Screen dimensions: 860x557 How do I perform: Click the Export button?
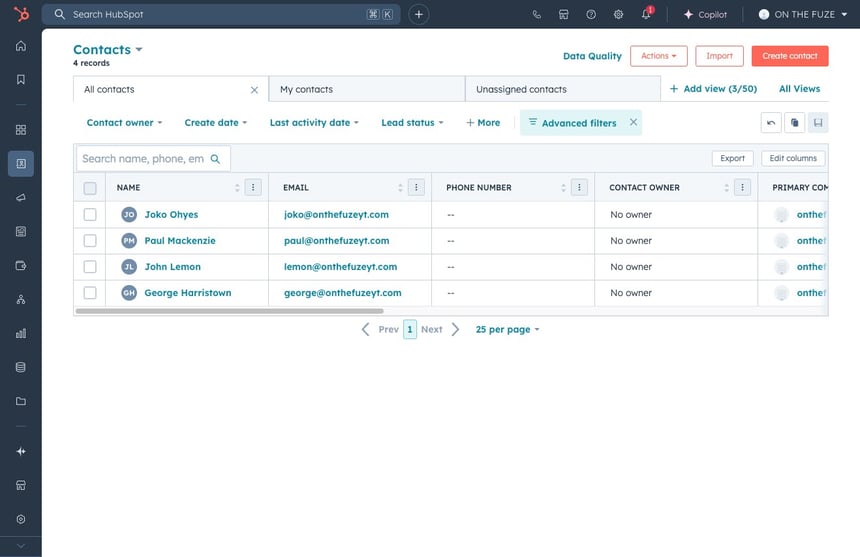(732, 158)
